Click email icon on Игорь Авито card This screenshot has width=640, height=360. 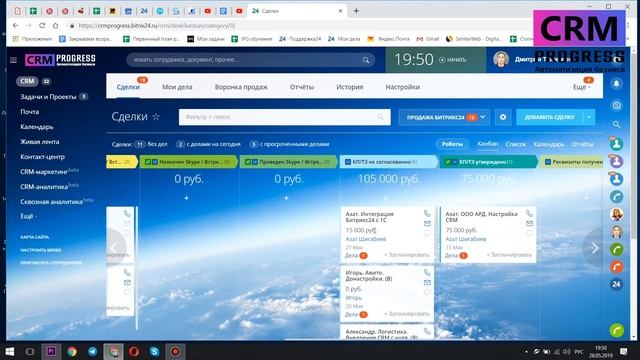[427, 282]
